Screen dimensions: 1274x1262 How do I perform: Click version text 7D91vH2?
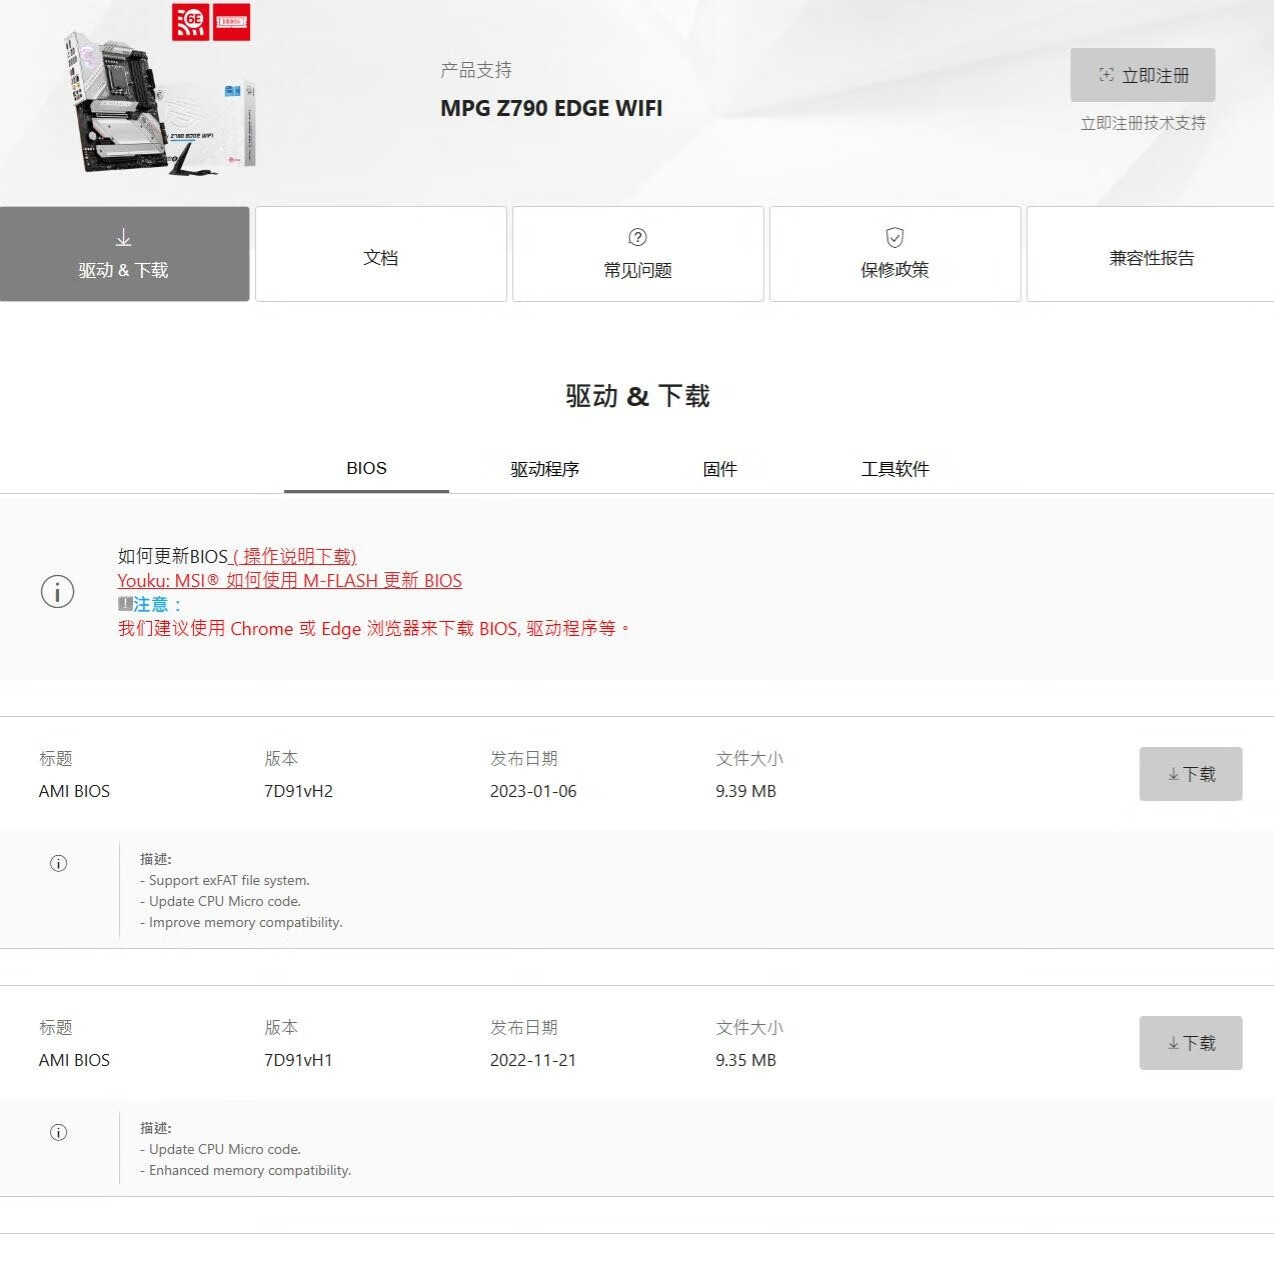pos(298,791)
